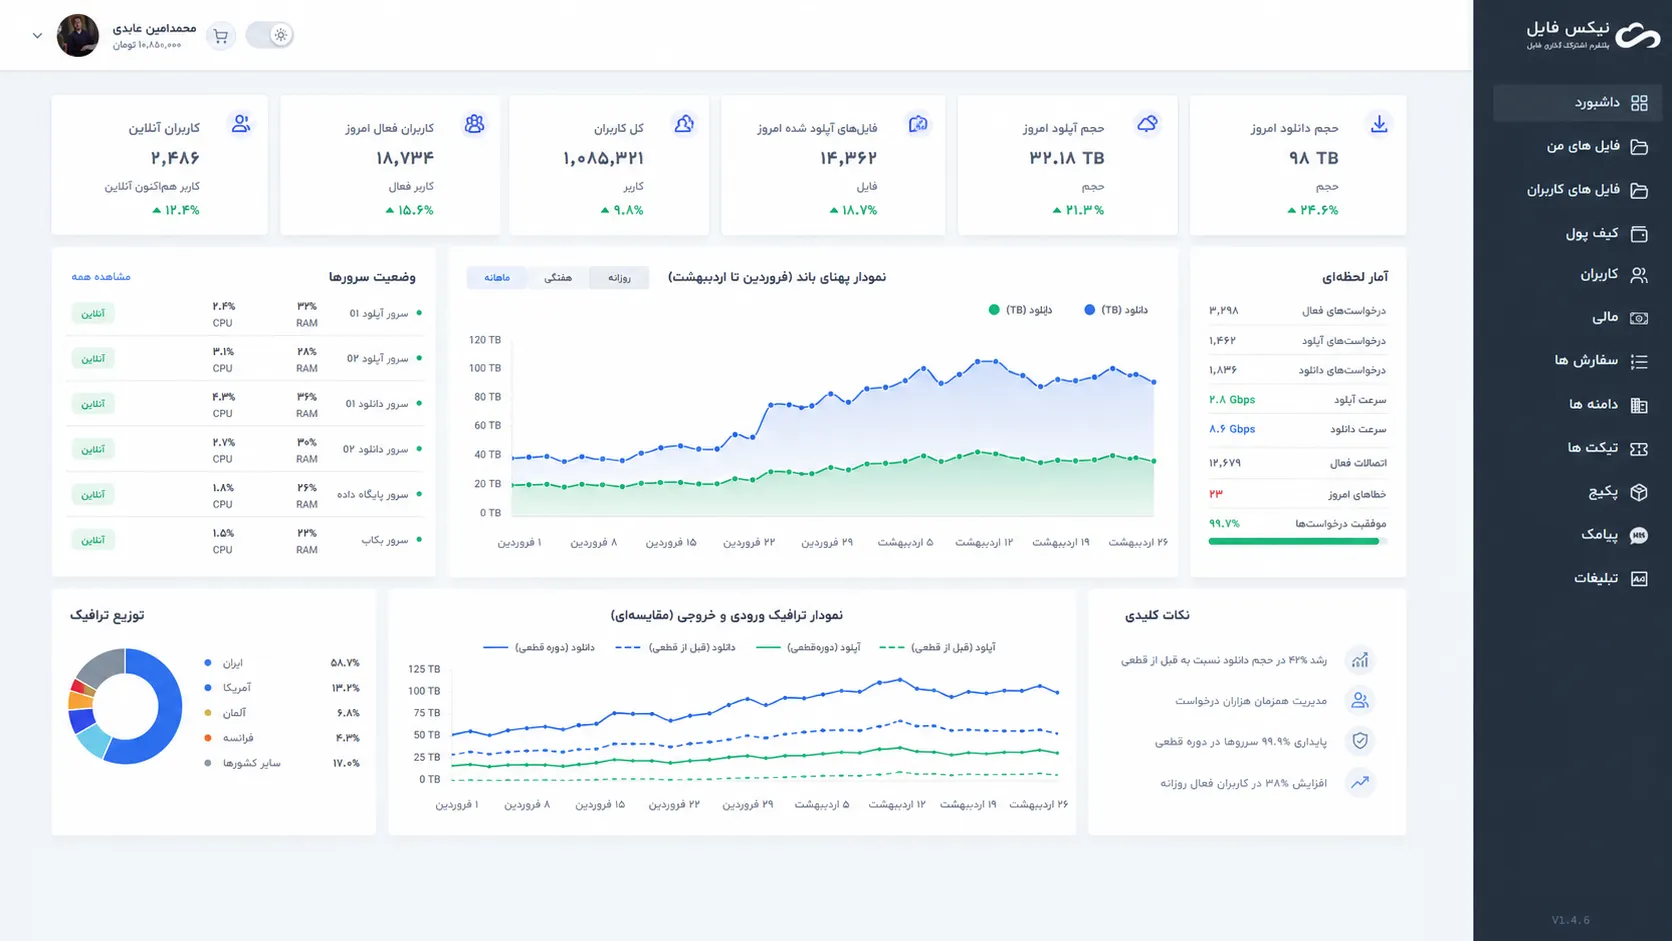Click the folder icon beside فایل های من
The image size is (1672, 941).
[1639, 147]
